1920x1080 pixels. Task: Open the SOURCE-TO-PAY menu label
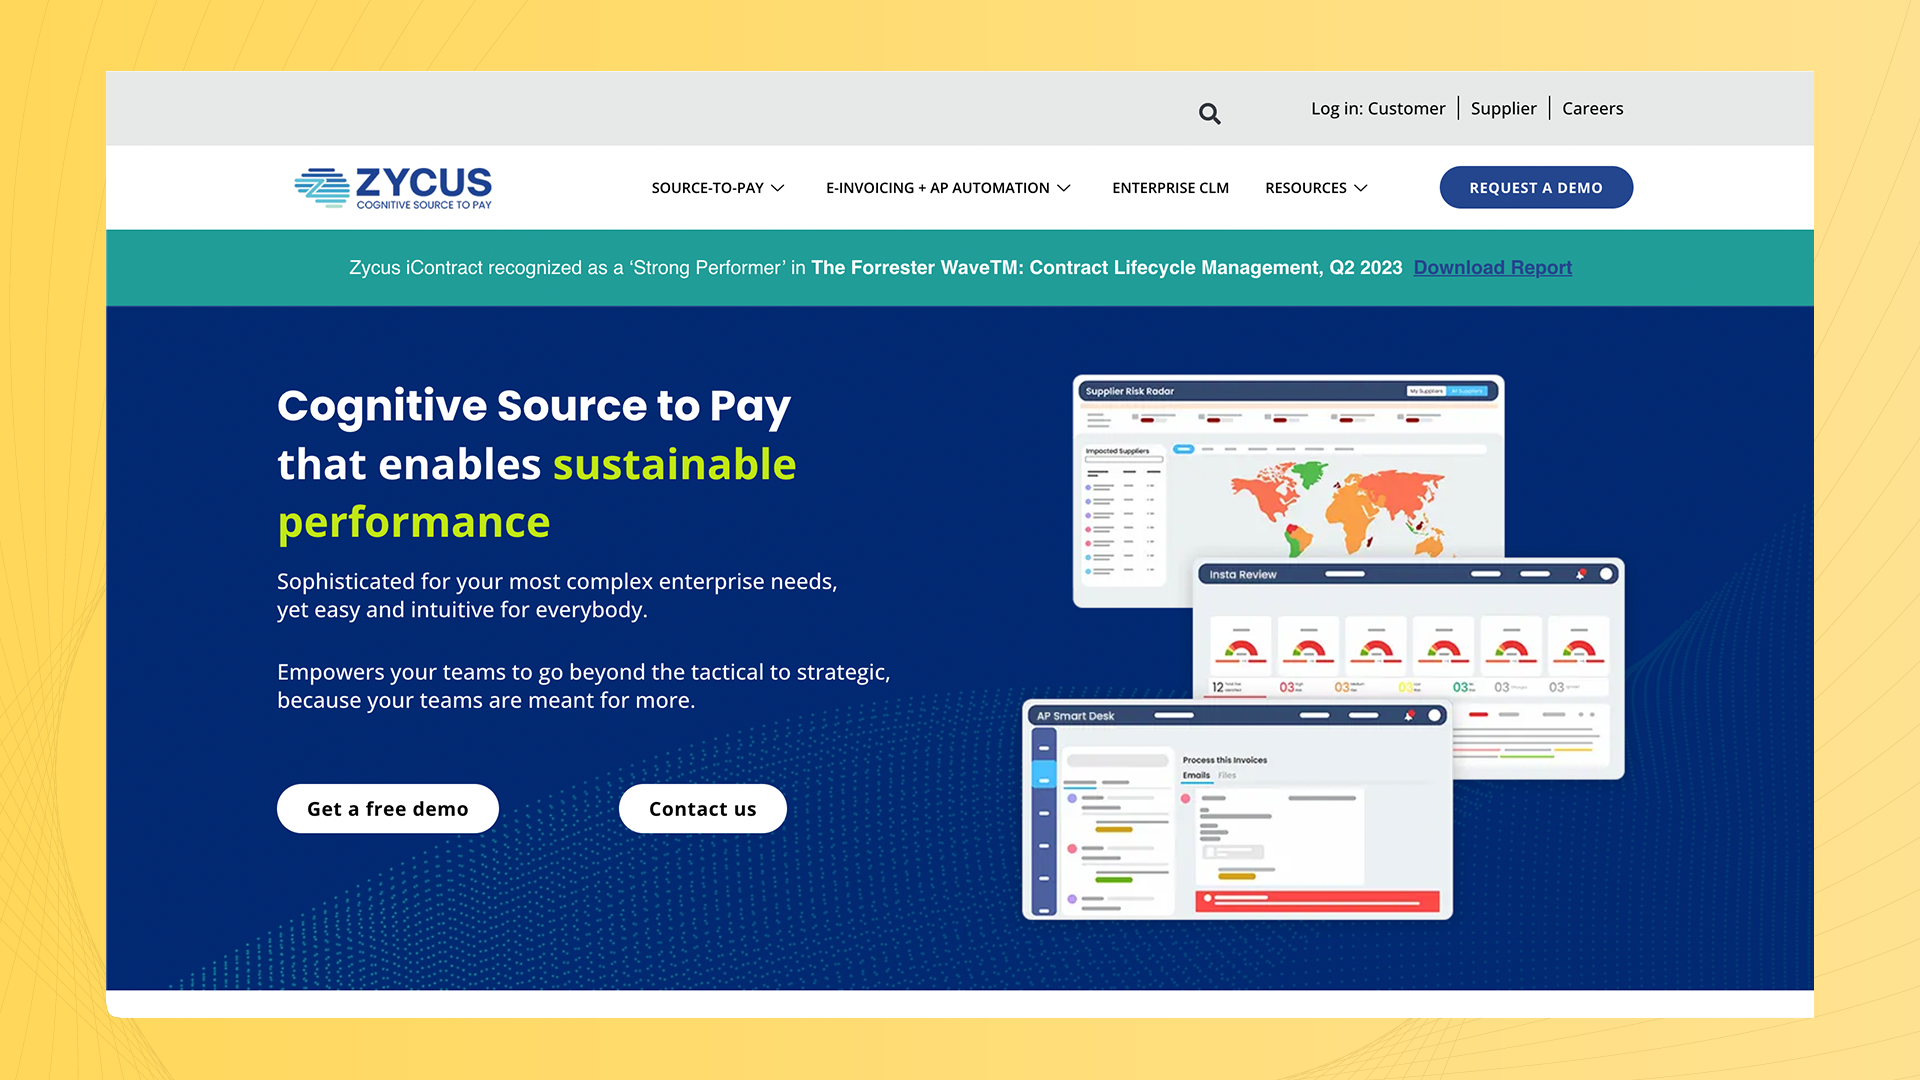[707, 188]
